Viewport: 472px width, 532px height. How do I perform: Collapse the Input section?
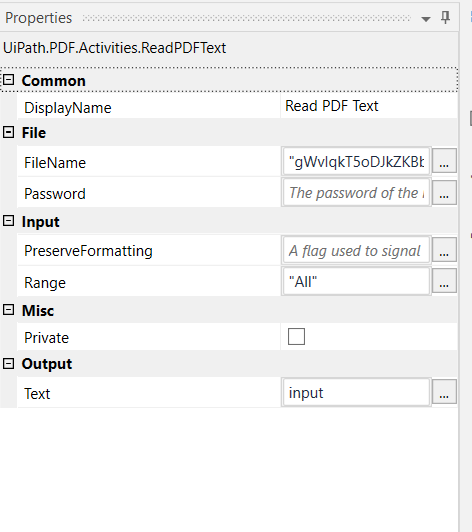coord(8,221)
